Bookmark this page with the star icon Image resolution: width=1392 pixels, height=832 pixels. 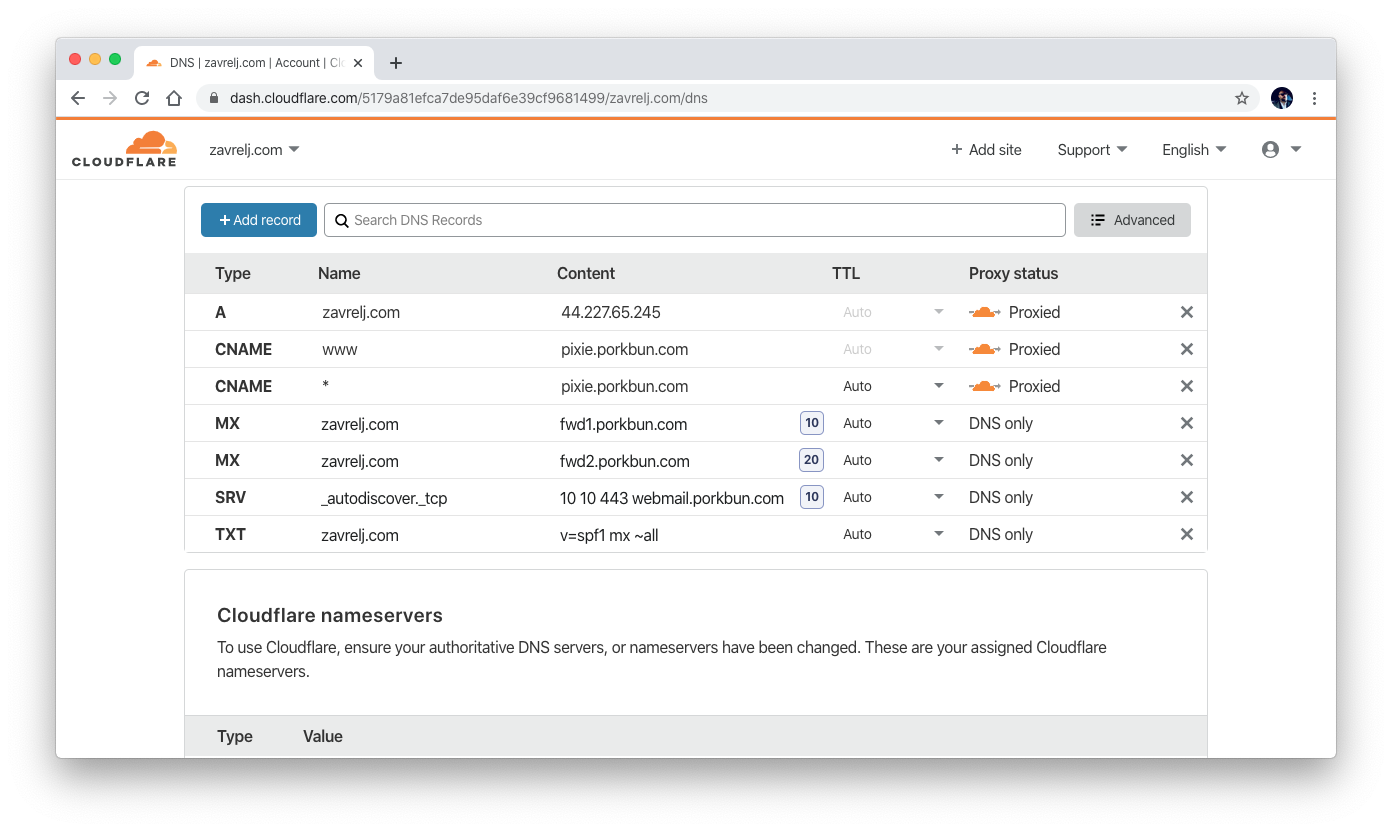(x=1242, y=98)
